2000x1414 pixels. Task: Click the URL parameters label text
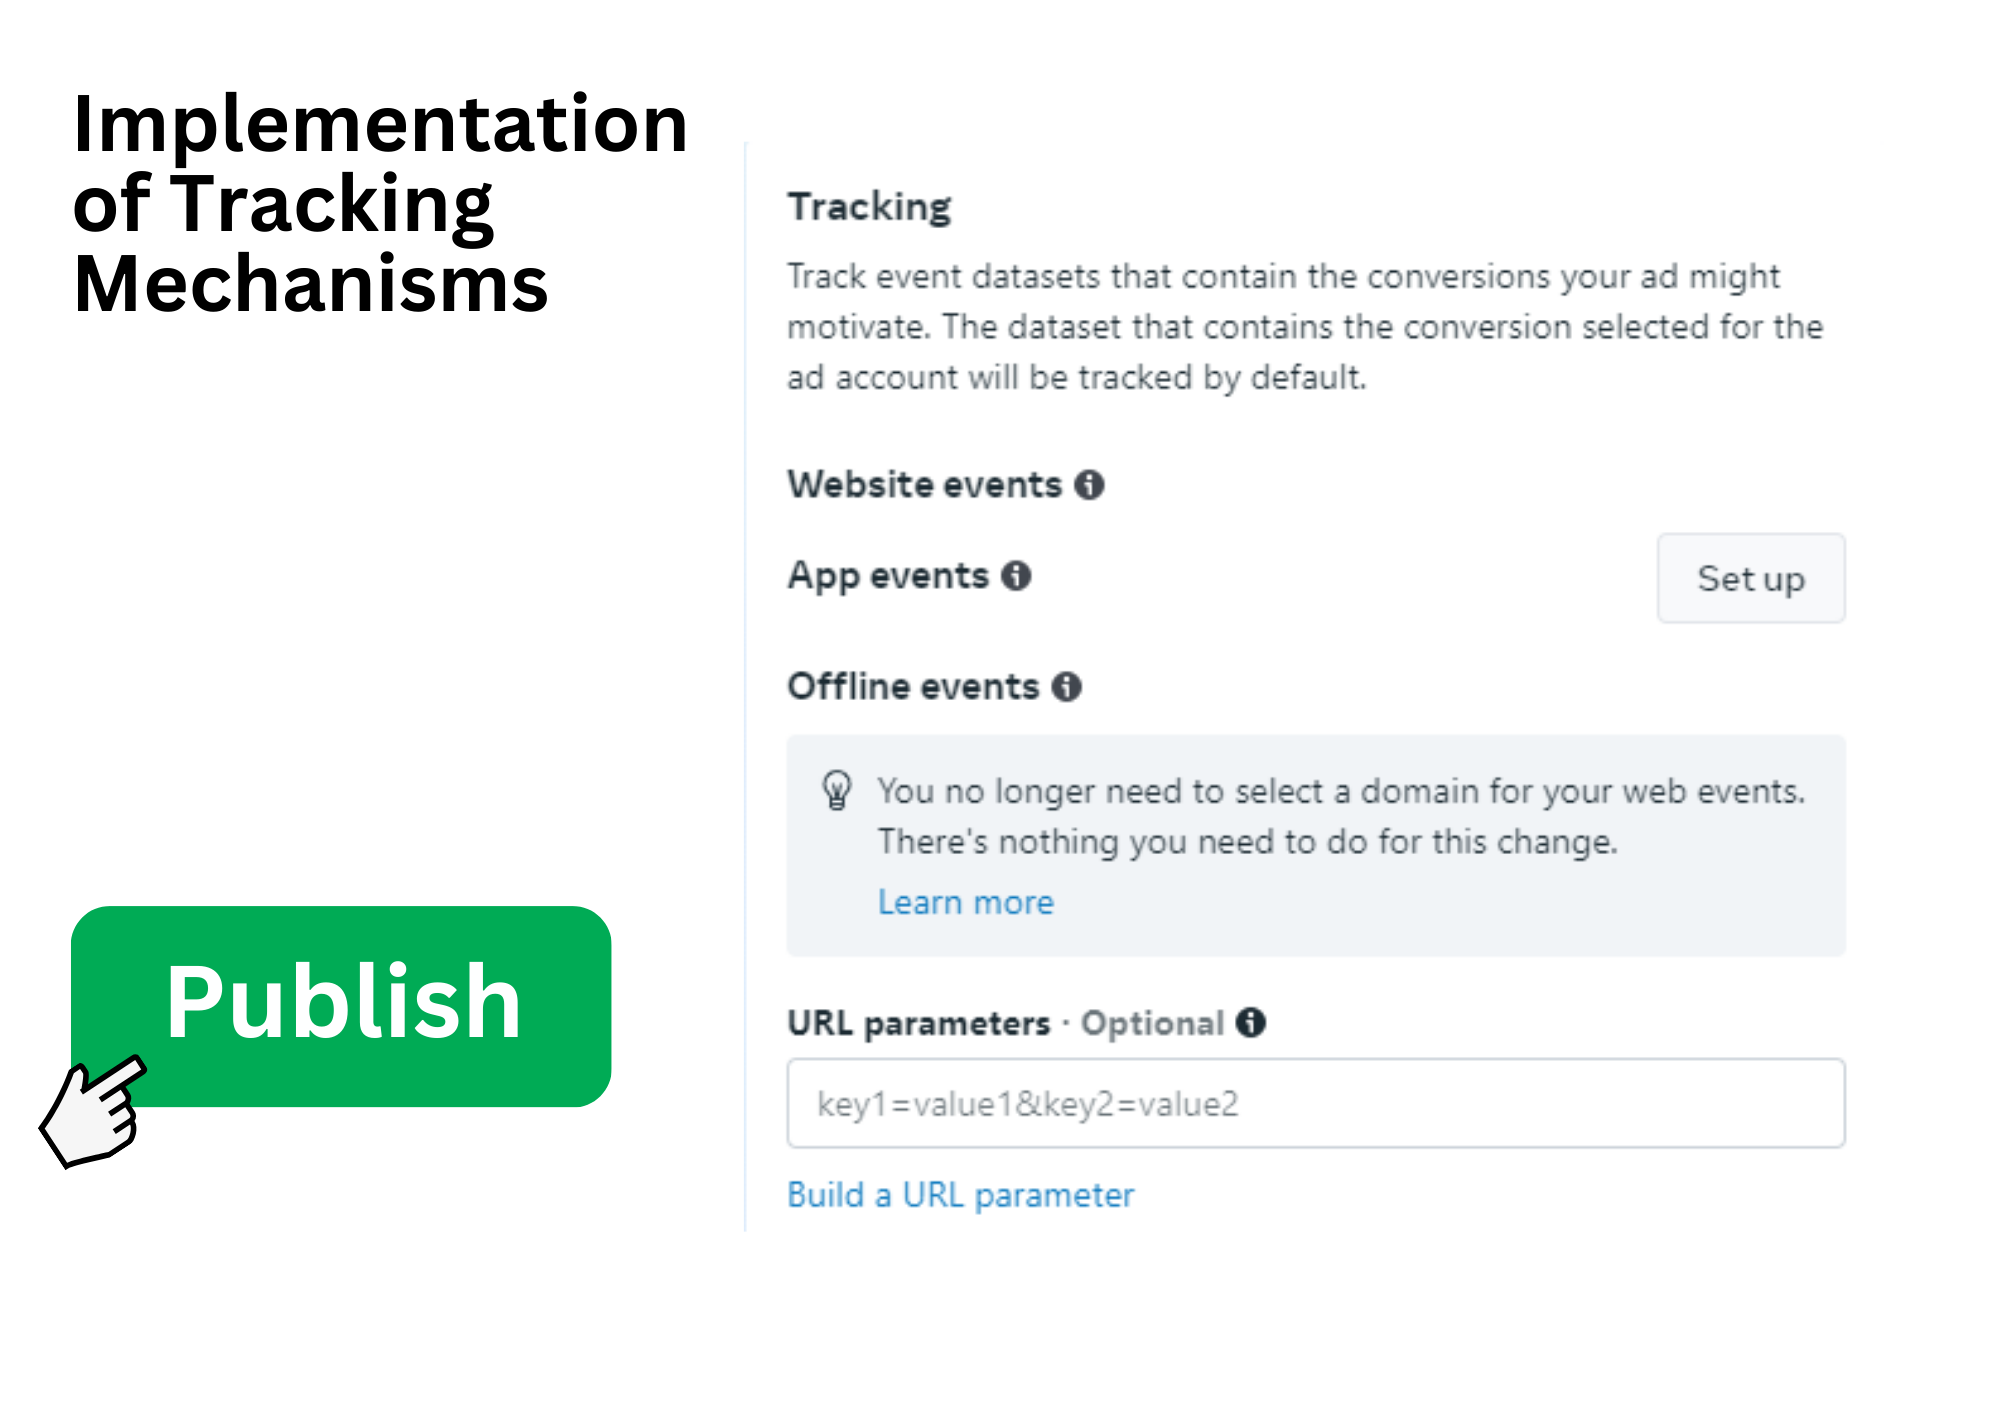[918, 1023]
